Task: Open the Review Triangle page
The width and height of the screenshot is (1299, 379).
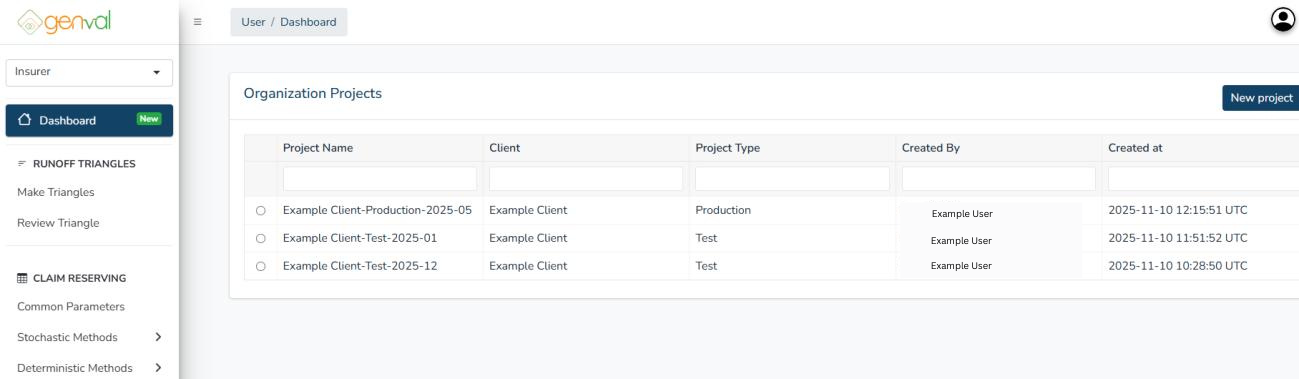Action: (58, 223)
